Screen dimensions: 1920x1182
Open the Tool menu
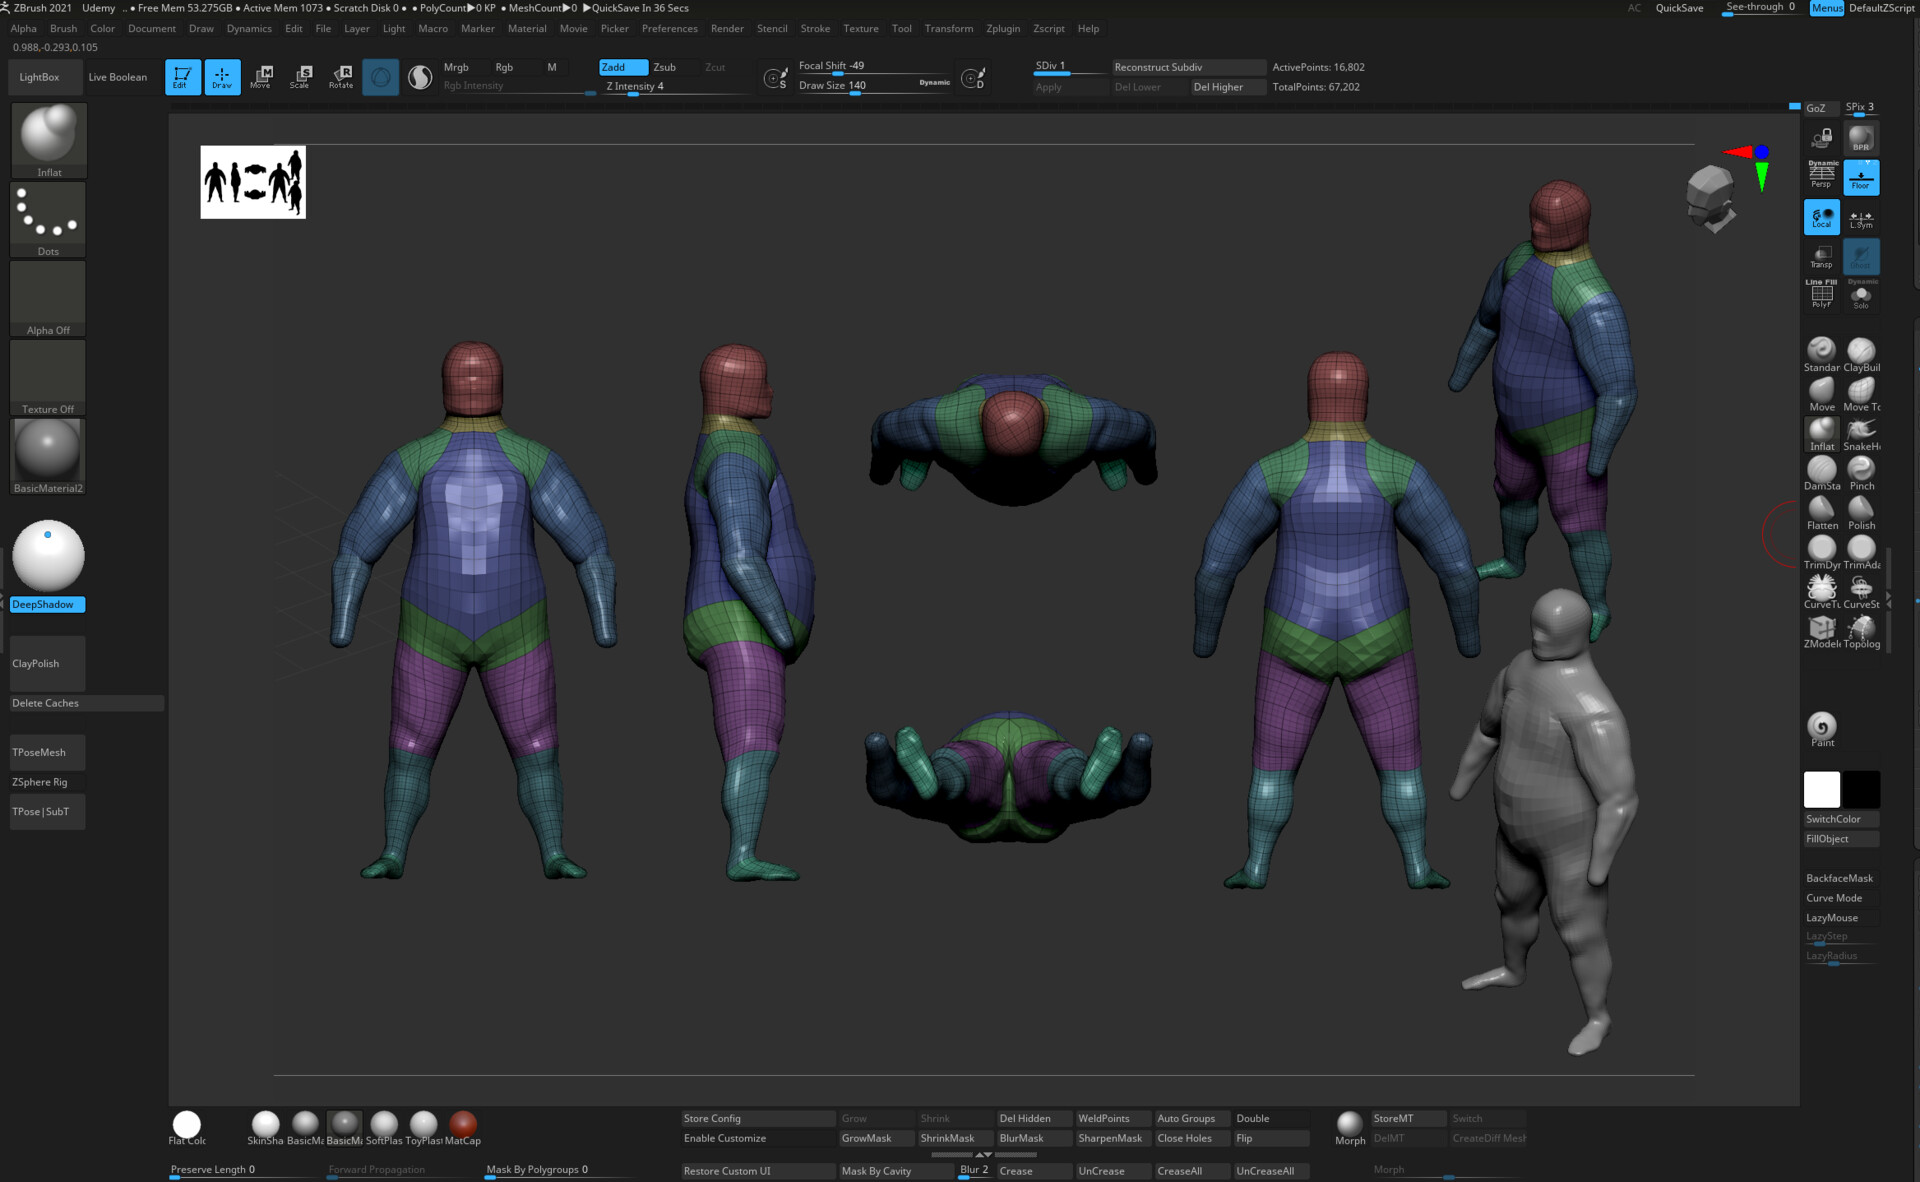pyautogui.click(x=900, y=28)
